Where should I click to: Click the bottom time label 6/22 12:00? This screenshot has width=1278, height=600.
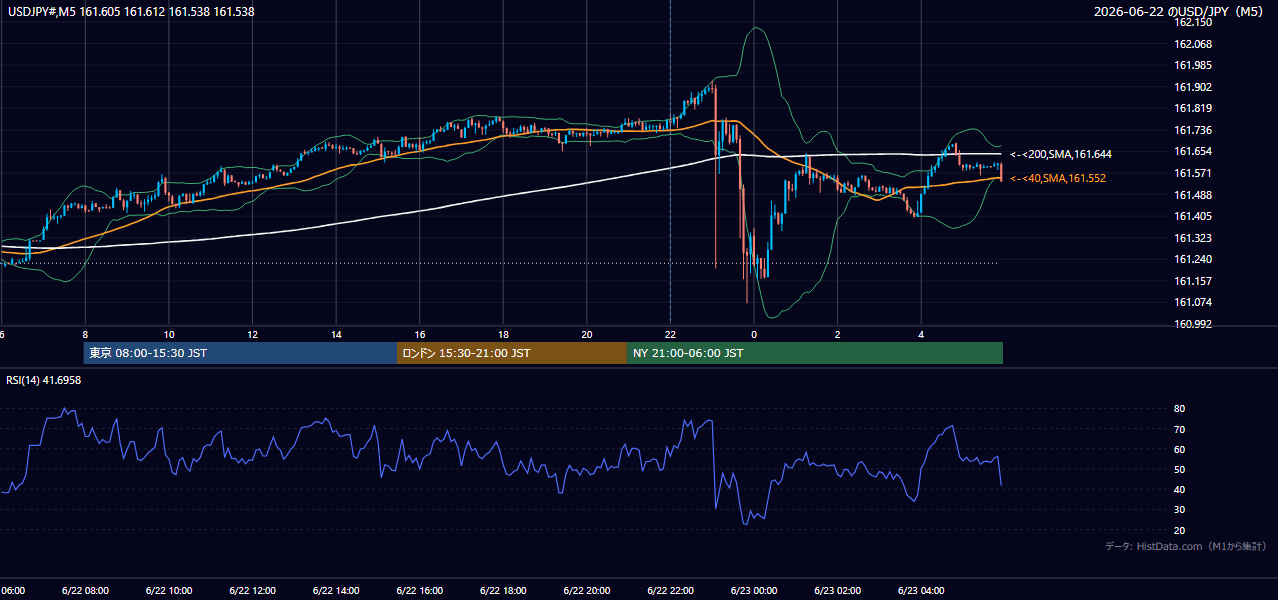[x=252, y=591]
